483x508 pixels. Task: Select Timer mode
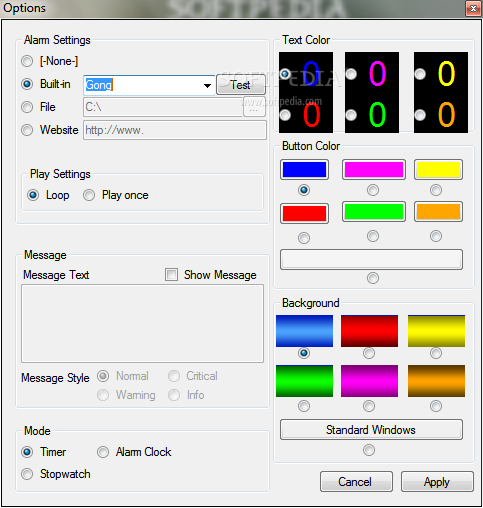[27, 452]
